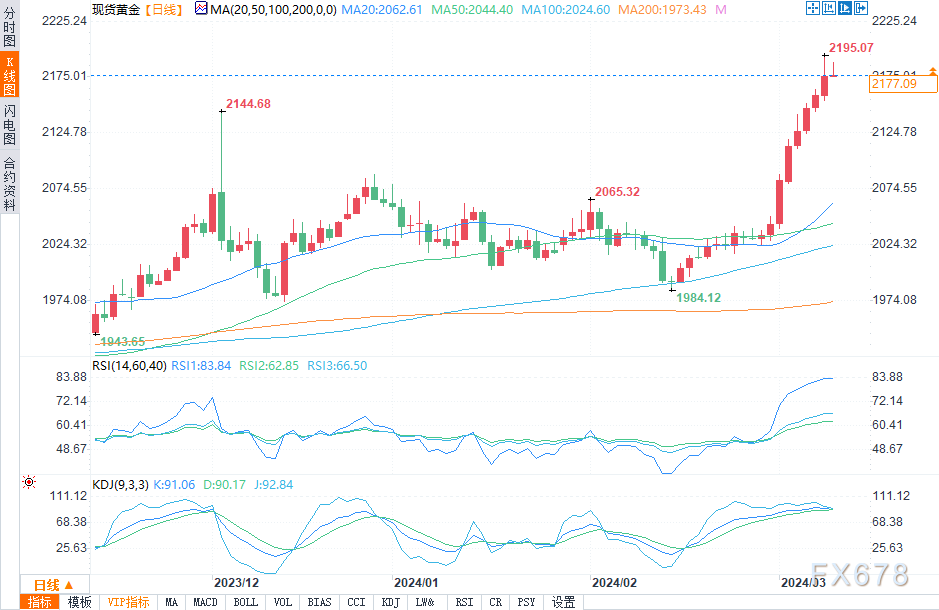
Task: Click the chart range-fit icon
Action: 829,8
